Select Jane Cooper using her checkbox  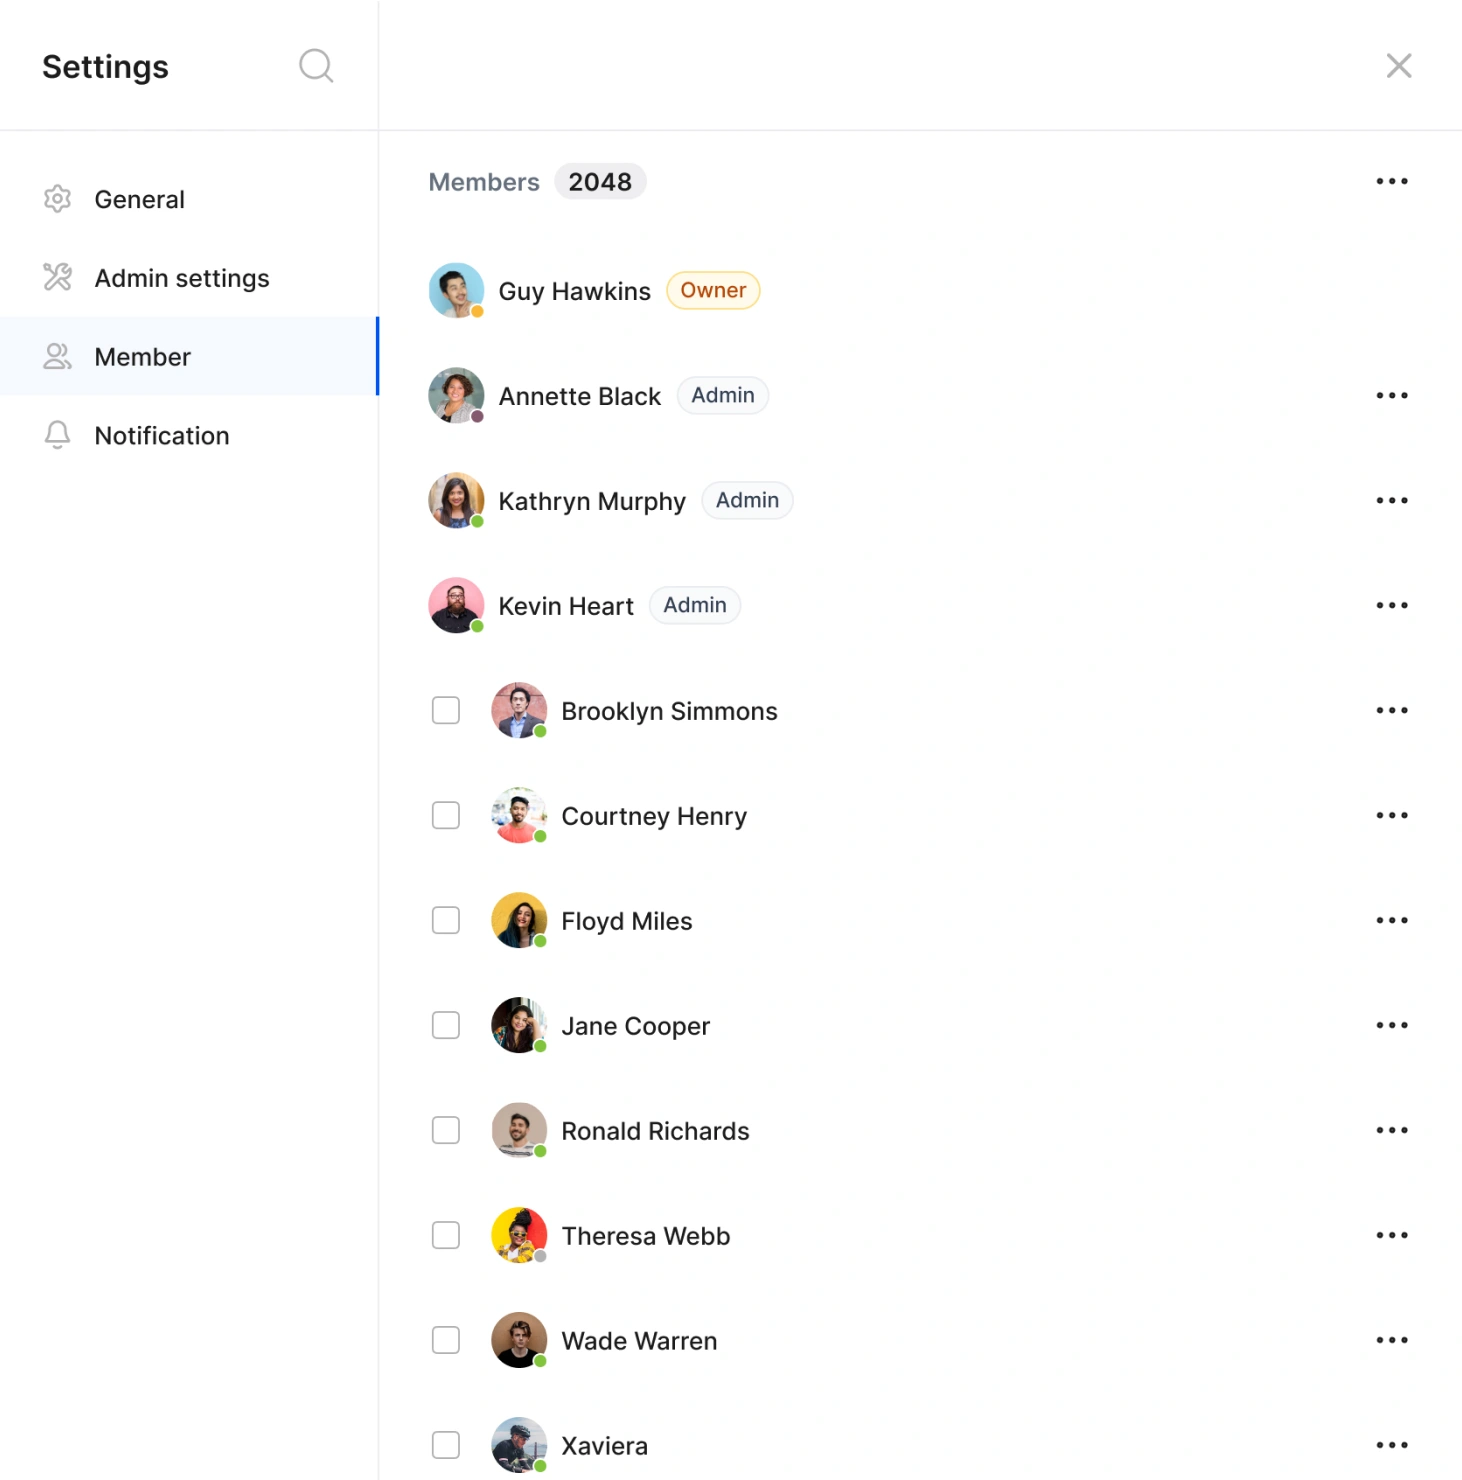446,1026
